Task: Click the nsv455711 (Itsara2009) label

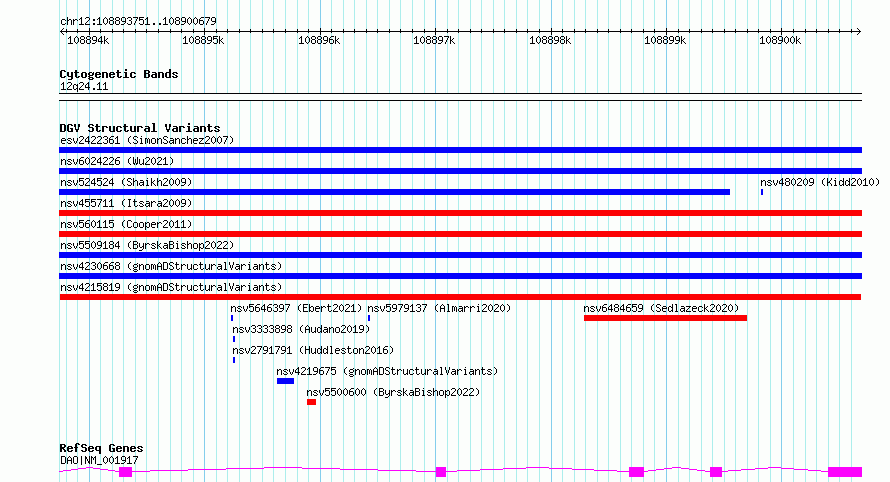Action: (x=126, y=203)
